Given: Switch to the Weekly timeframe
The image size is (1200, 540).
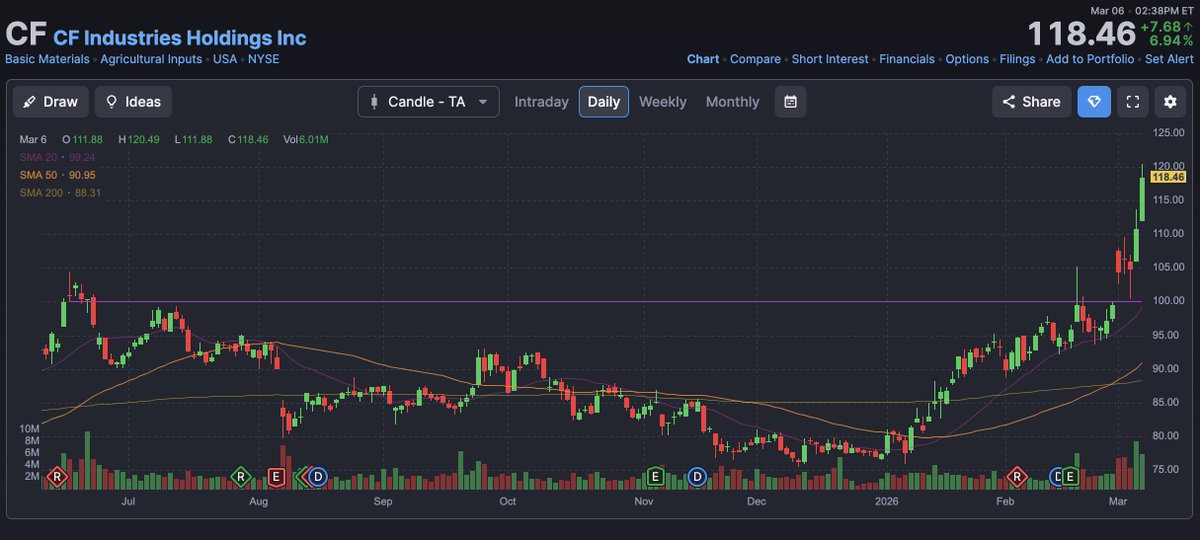Looking at the screenshot, I should [663, 102].
